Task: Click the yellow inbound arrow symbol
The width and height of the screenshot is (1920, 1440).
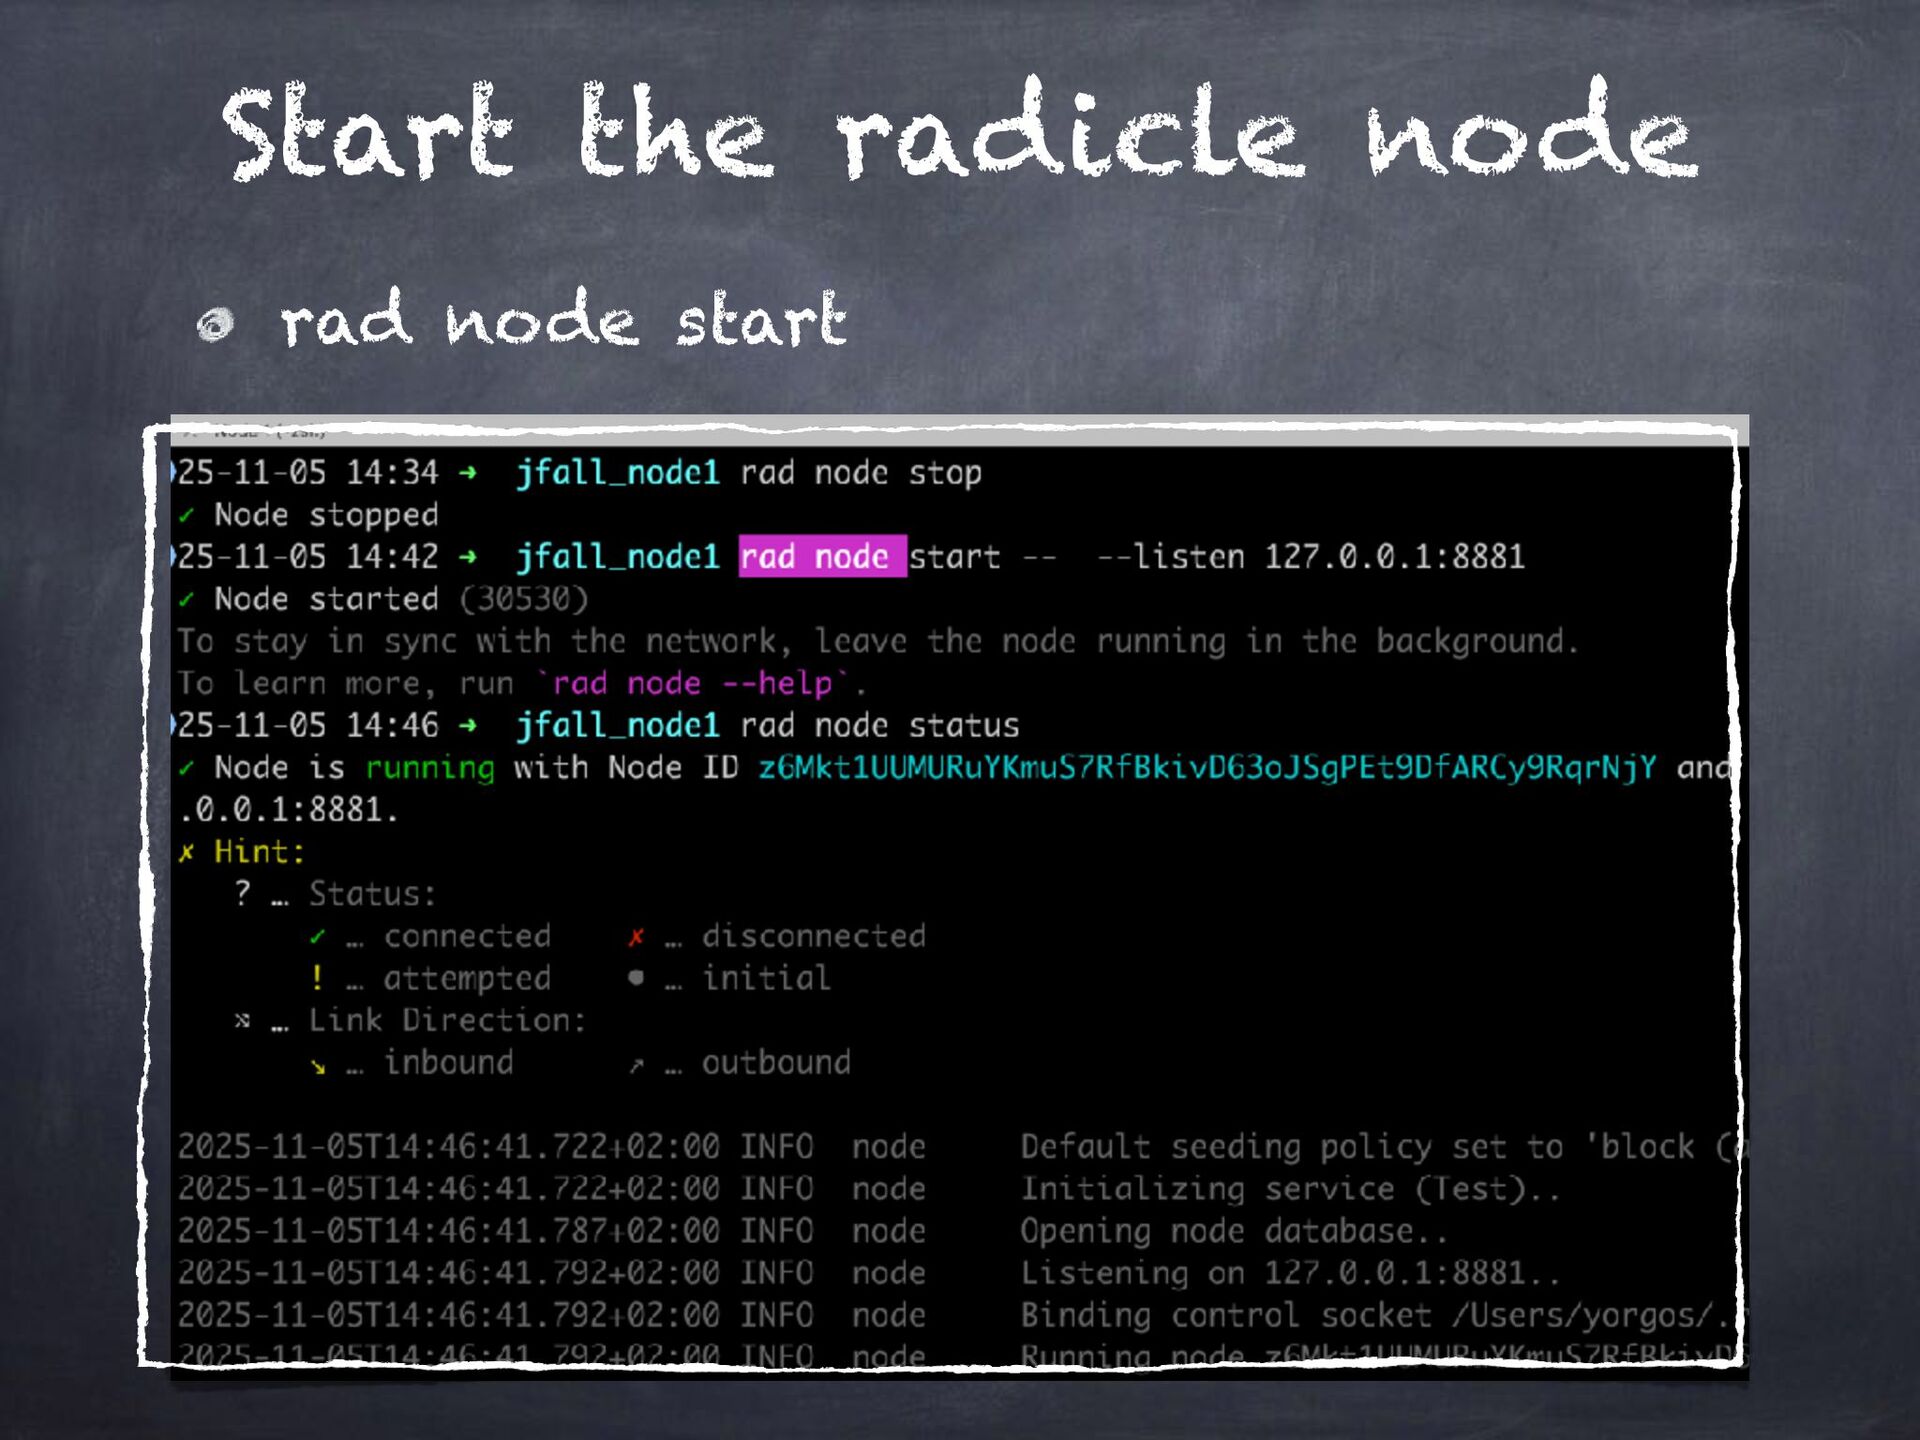Action: (x=318, y=1066)
